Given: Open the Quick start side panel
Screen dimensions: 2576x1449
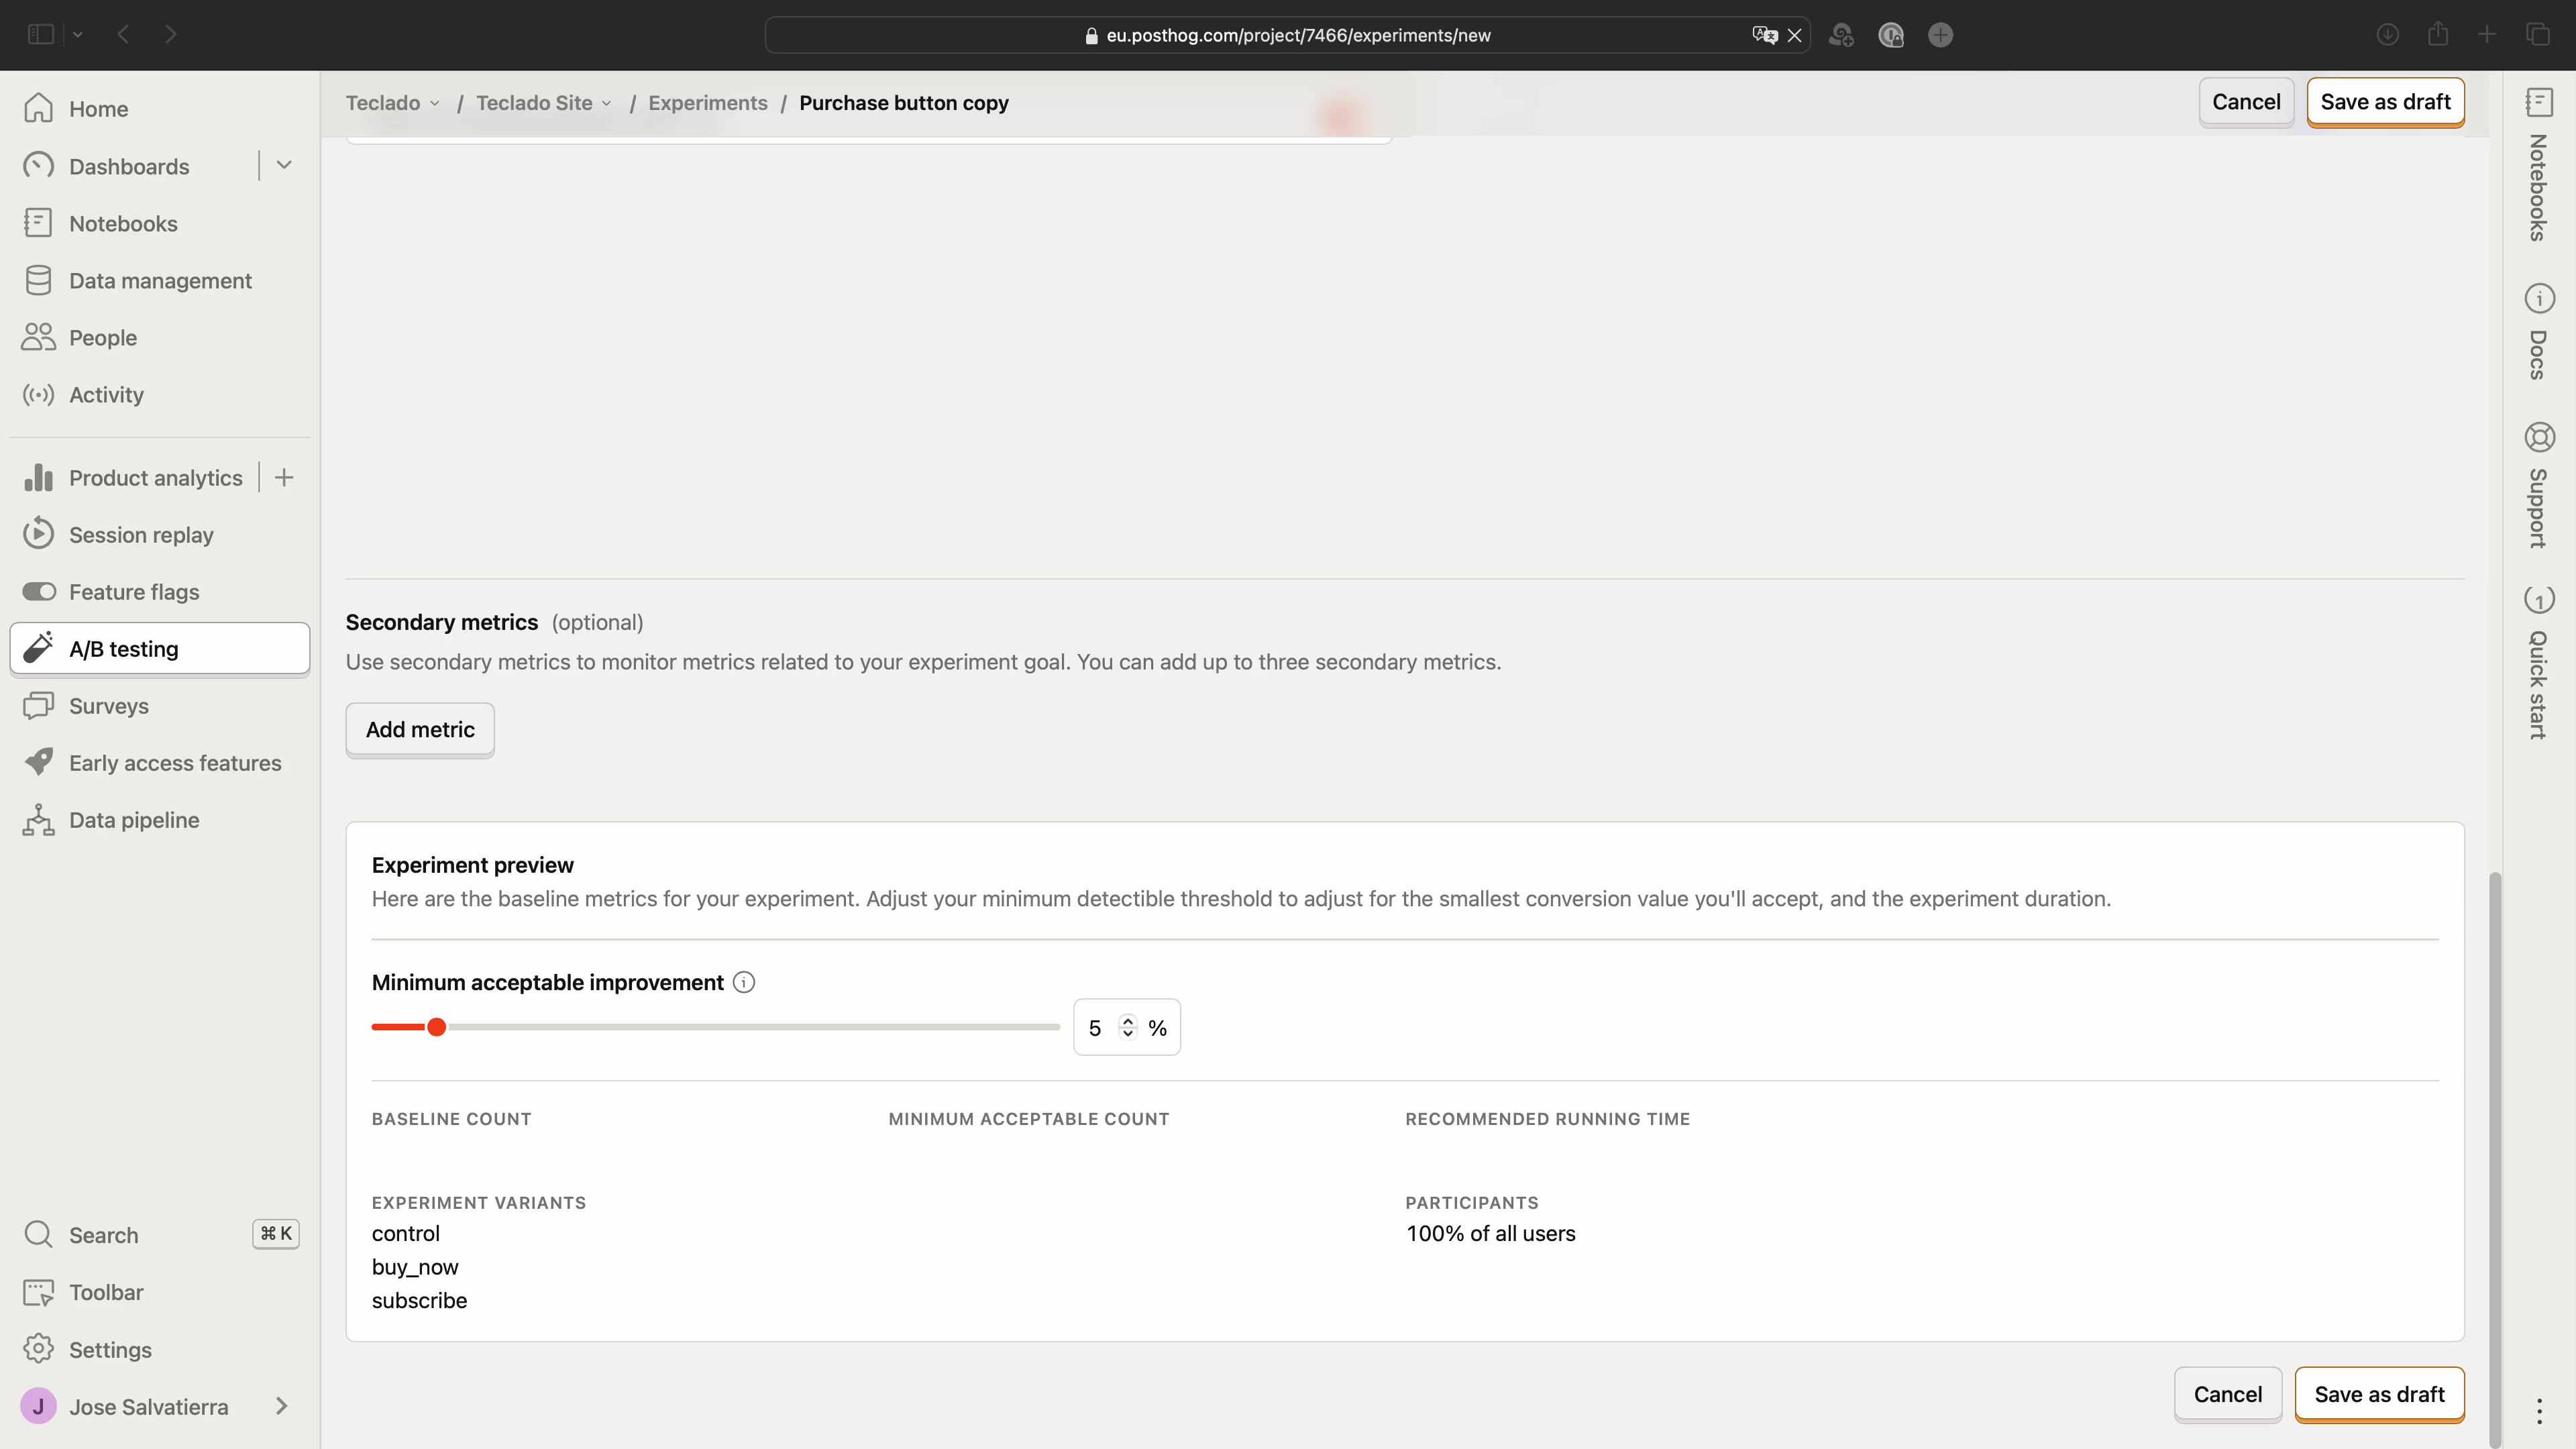Looking at the screenshot, I should (x=2539, y=662).
